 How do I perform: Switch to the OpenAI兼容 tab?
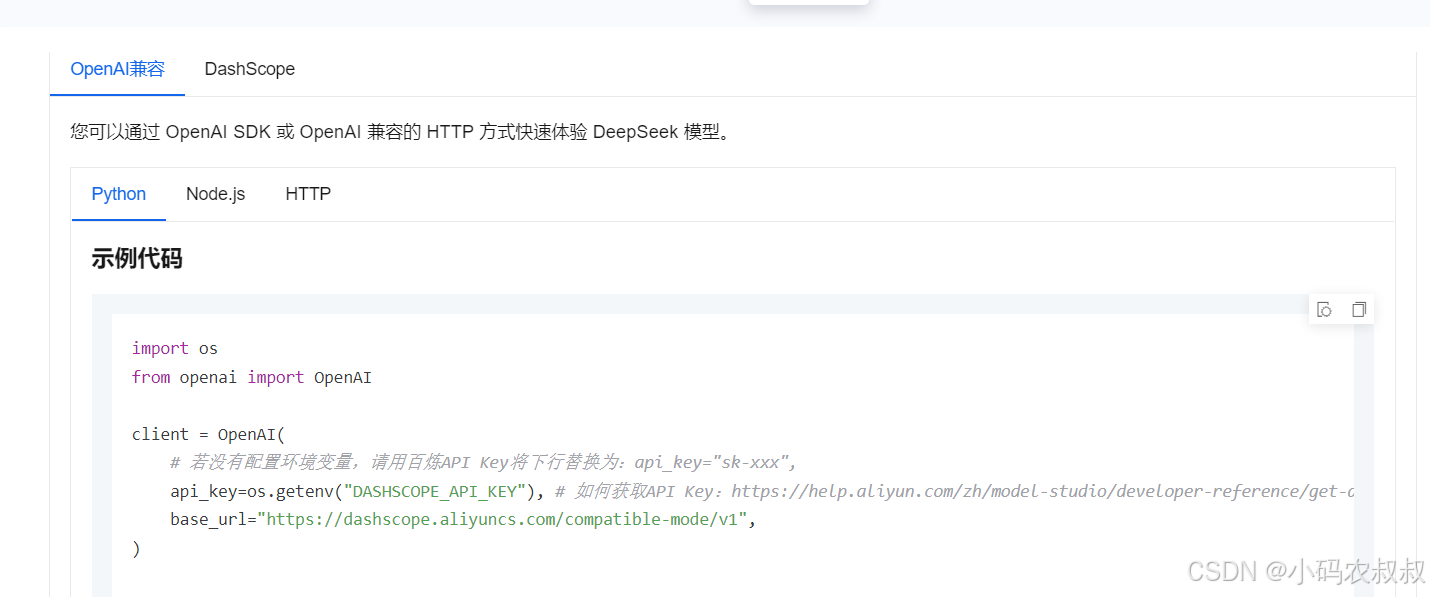117,69
